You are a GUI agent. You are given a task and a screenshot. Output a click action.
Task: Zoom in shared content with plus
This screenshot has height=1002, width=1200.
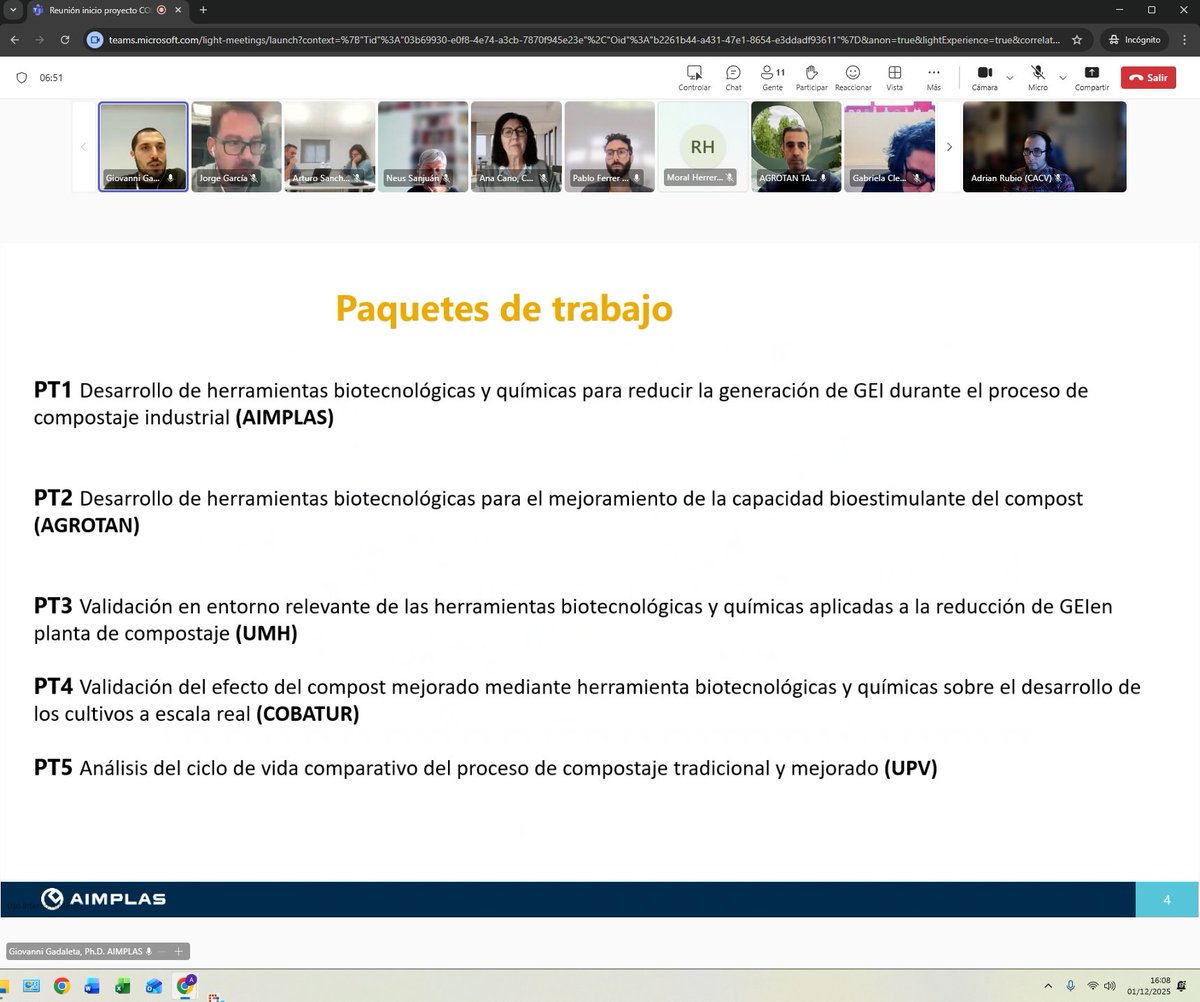pyautogui.click(x=179, y=951)
